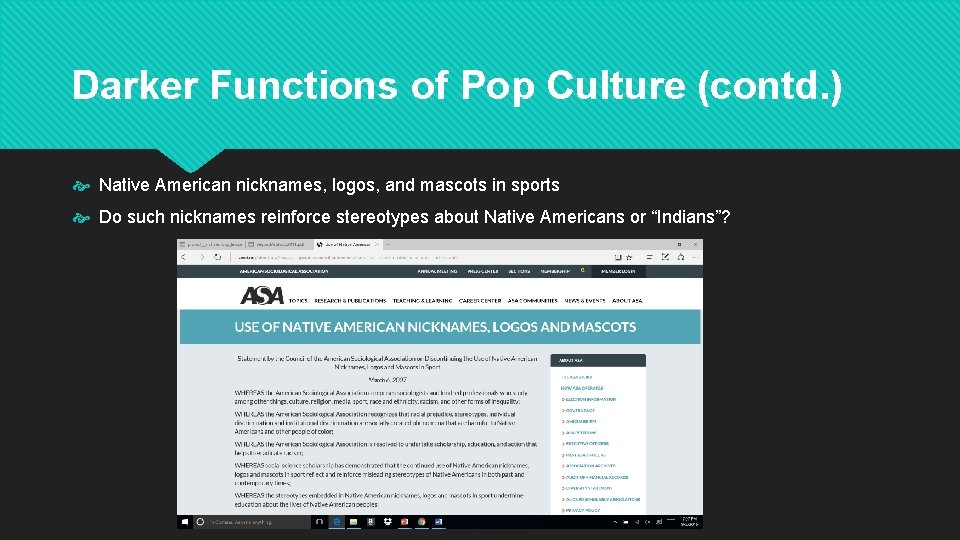Click Sections link in top bar
This screenshot has width=960, height=540.
519,271
